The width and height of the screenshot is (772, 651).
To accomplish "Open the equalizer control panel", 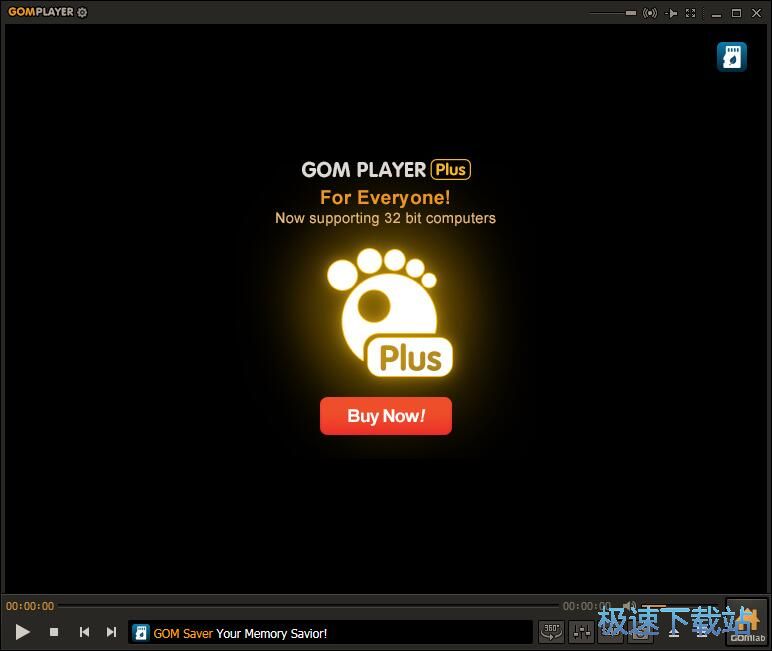I will 581,631.
